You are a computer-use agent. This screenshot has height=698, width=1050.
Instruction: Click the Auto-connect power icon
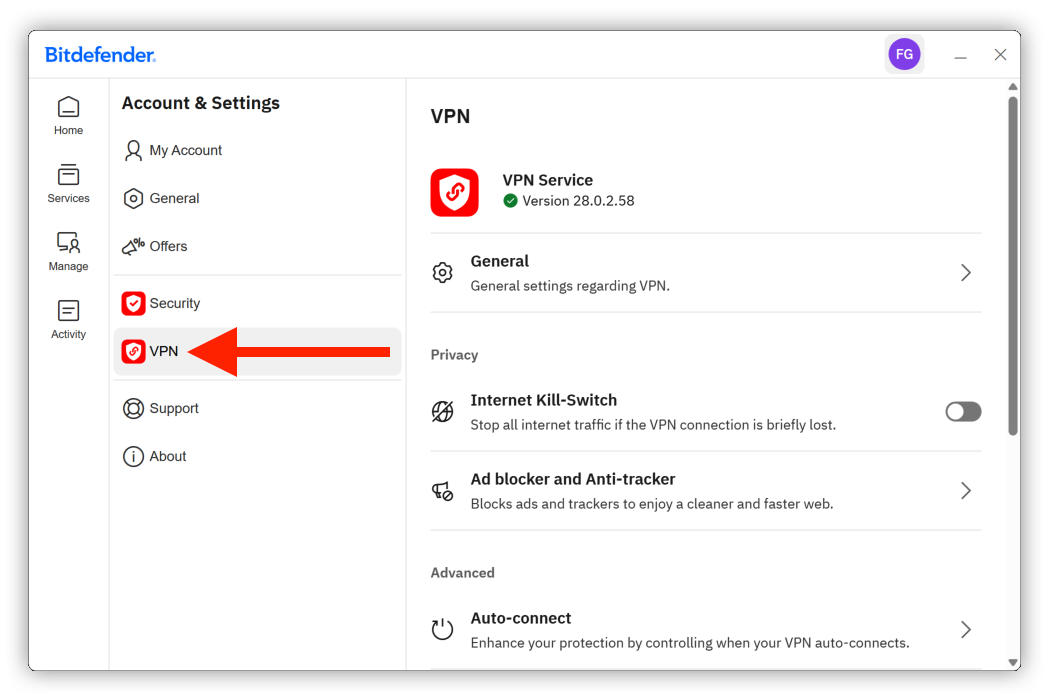point(442,628)
